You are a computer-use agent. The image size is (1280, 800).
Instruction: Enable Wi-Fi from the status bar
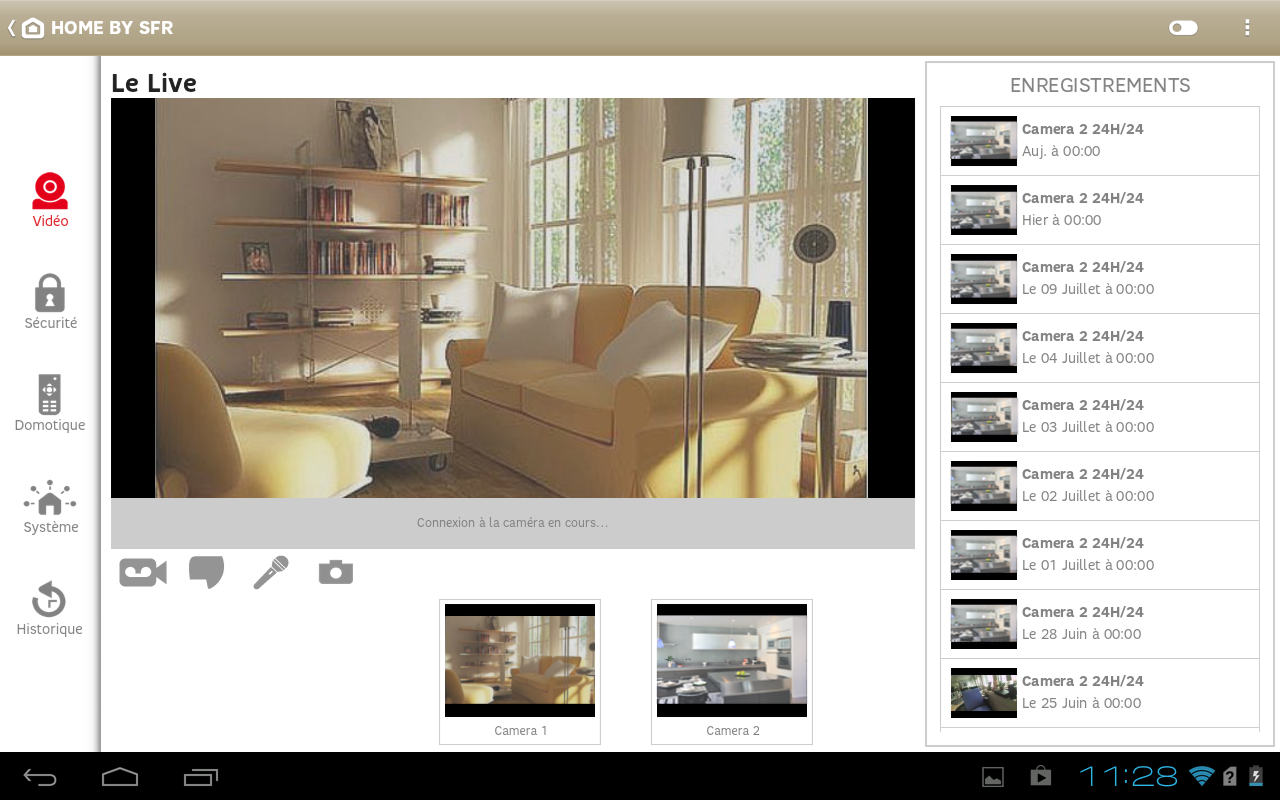click(x=1203, y=776)
